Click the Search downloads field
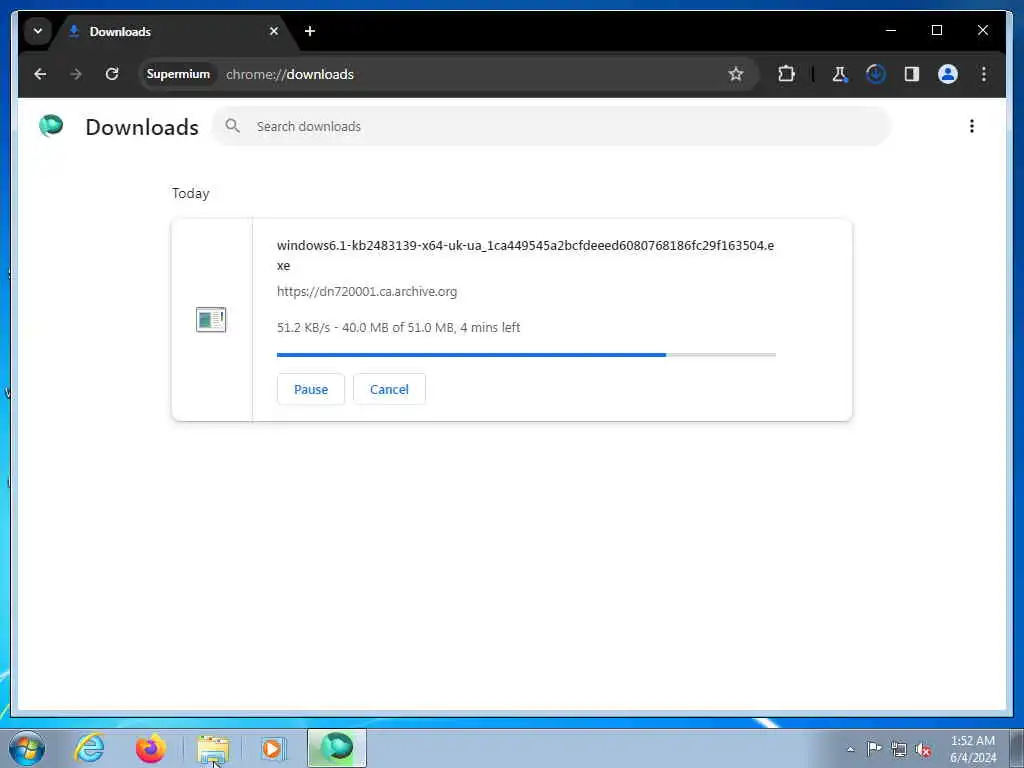 pos(552,126)
